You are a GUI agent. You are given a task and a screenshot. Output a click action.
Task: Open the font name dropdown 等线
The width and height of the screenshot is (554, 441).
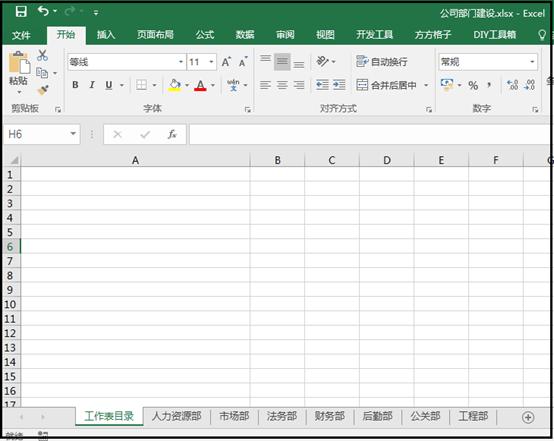point(181,62)
